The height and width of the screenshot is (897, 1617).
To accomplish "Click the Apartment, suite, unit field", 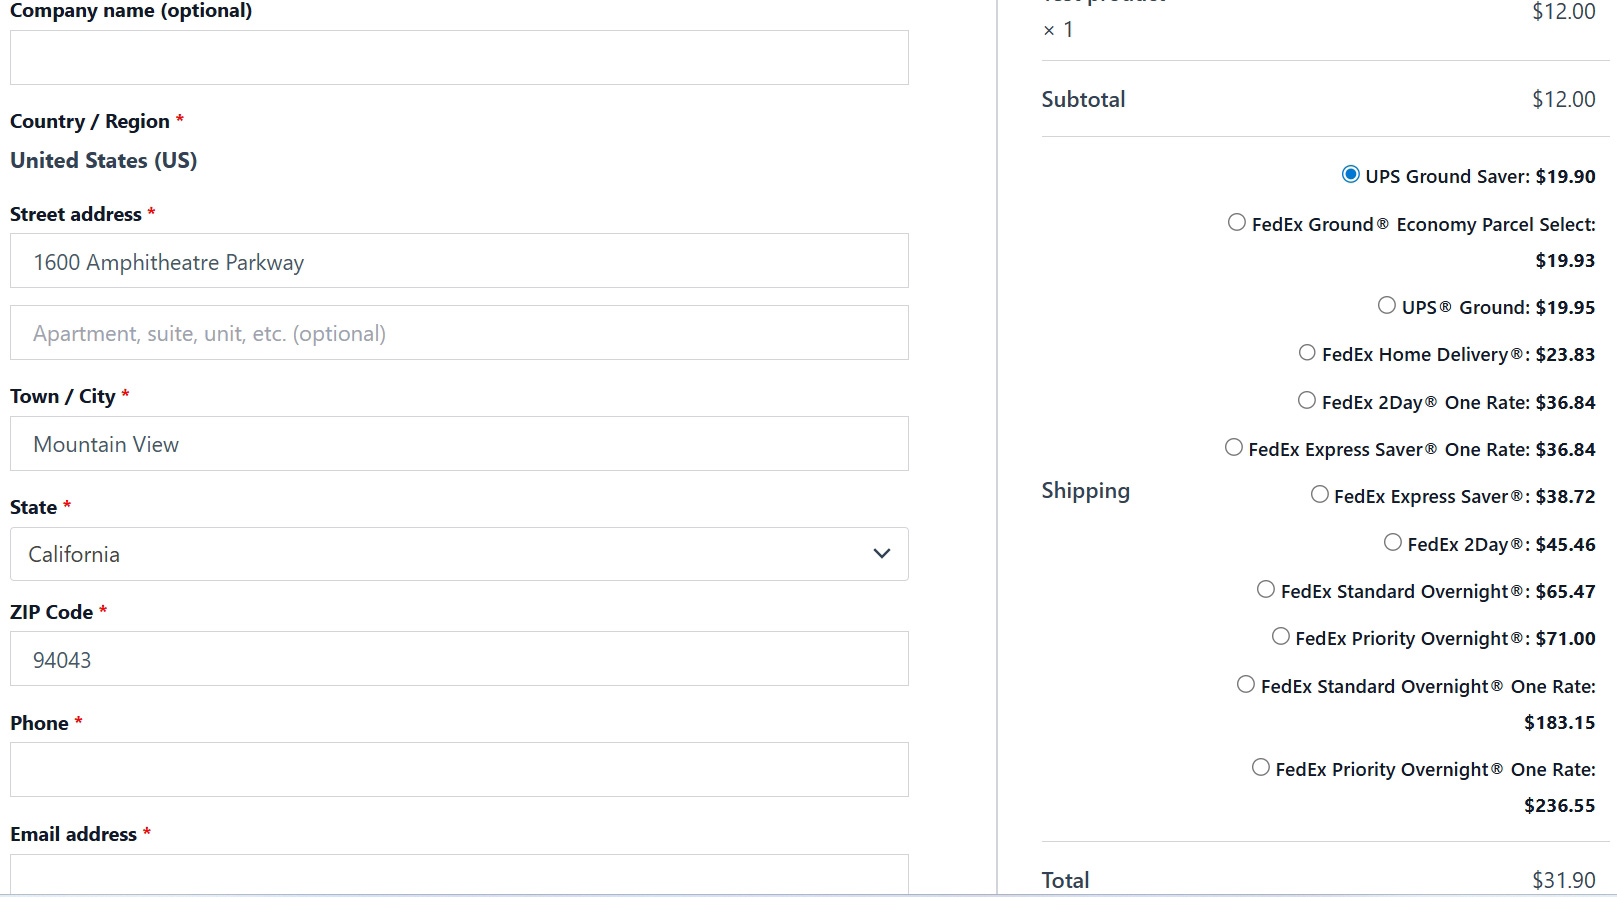I will tap(459, 333).
